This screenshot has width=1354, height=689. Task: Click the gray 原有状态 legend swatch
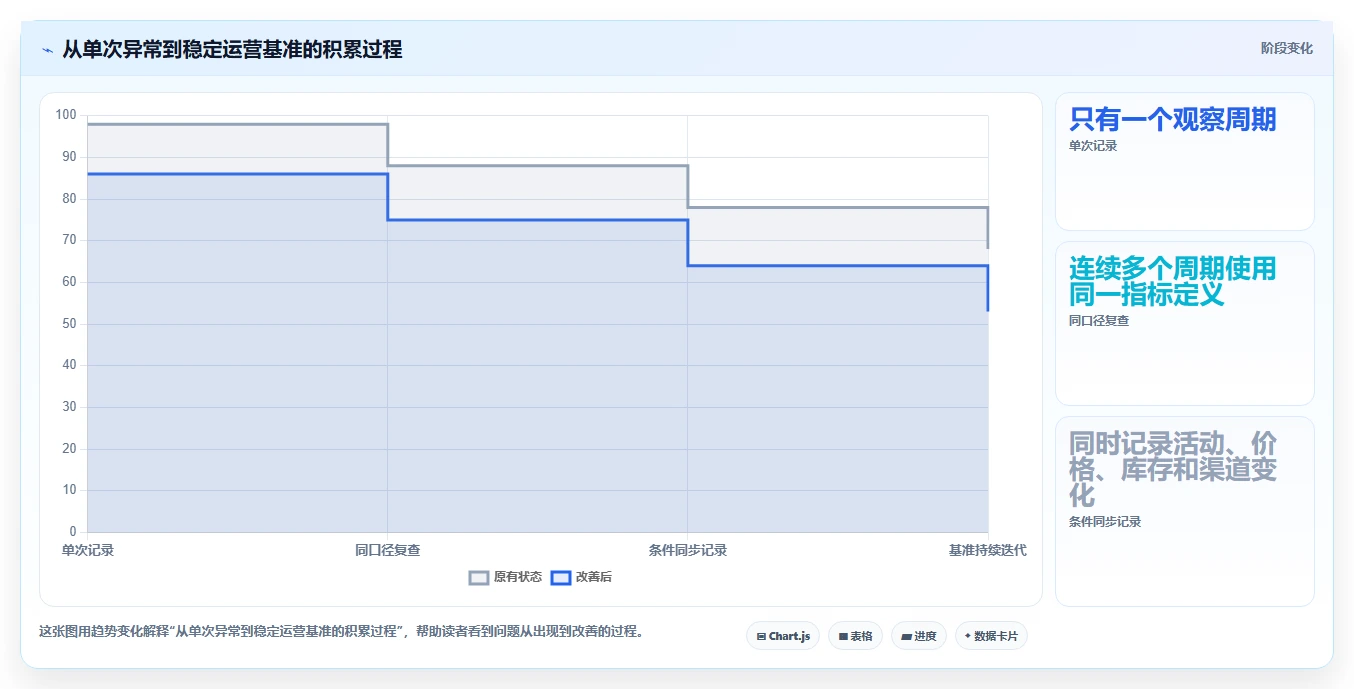tap(479, 577)
